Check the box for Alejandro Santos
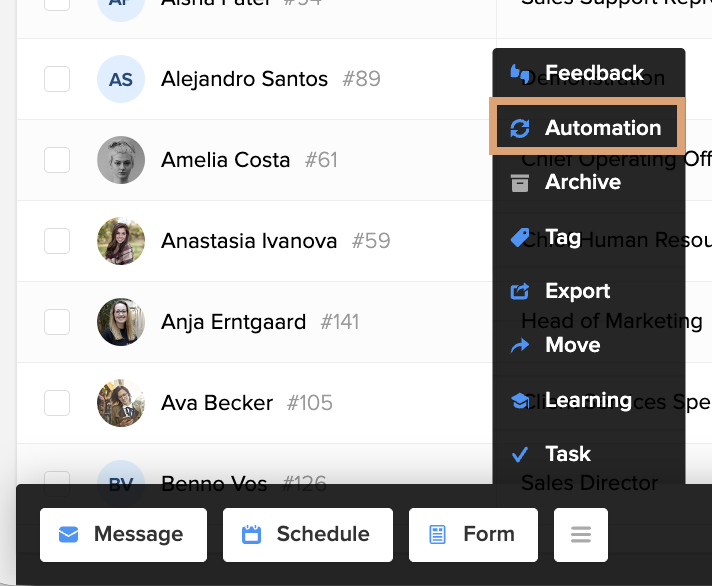The image size is (712, 586). coord(57,79)
